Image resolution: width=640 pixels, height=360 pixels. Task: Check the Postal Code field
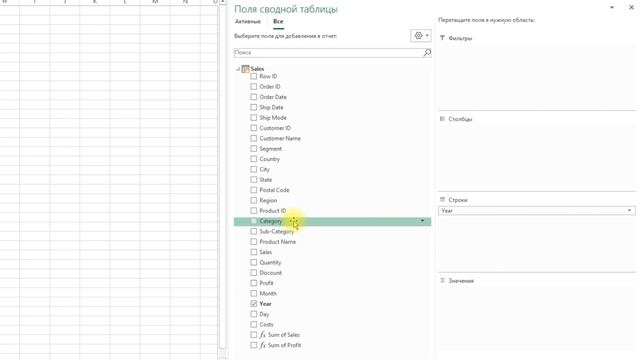[x=253, y=190]
